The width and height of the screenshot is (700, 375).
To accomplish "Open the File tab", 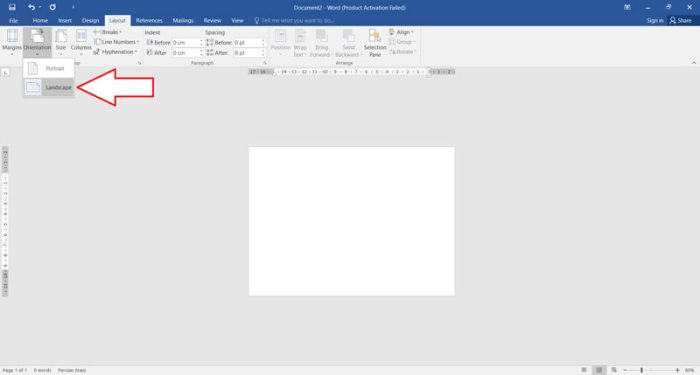I will pos(13,21).
